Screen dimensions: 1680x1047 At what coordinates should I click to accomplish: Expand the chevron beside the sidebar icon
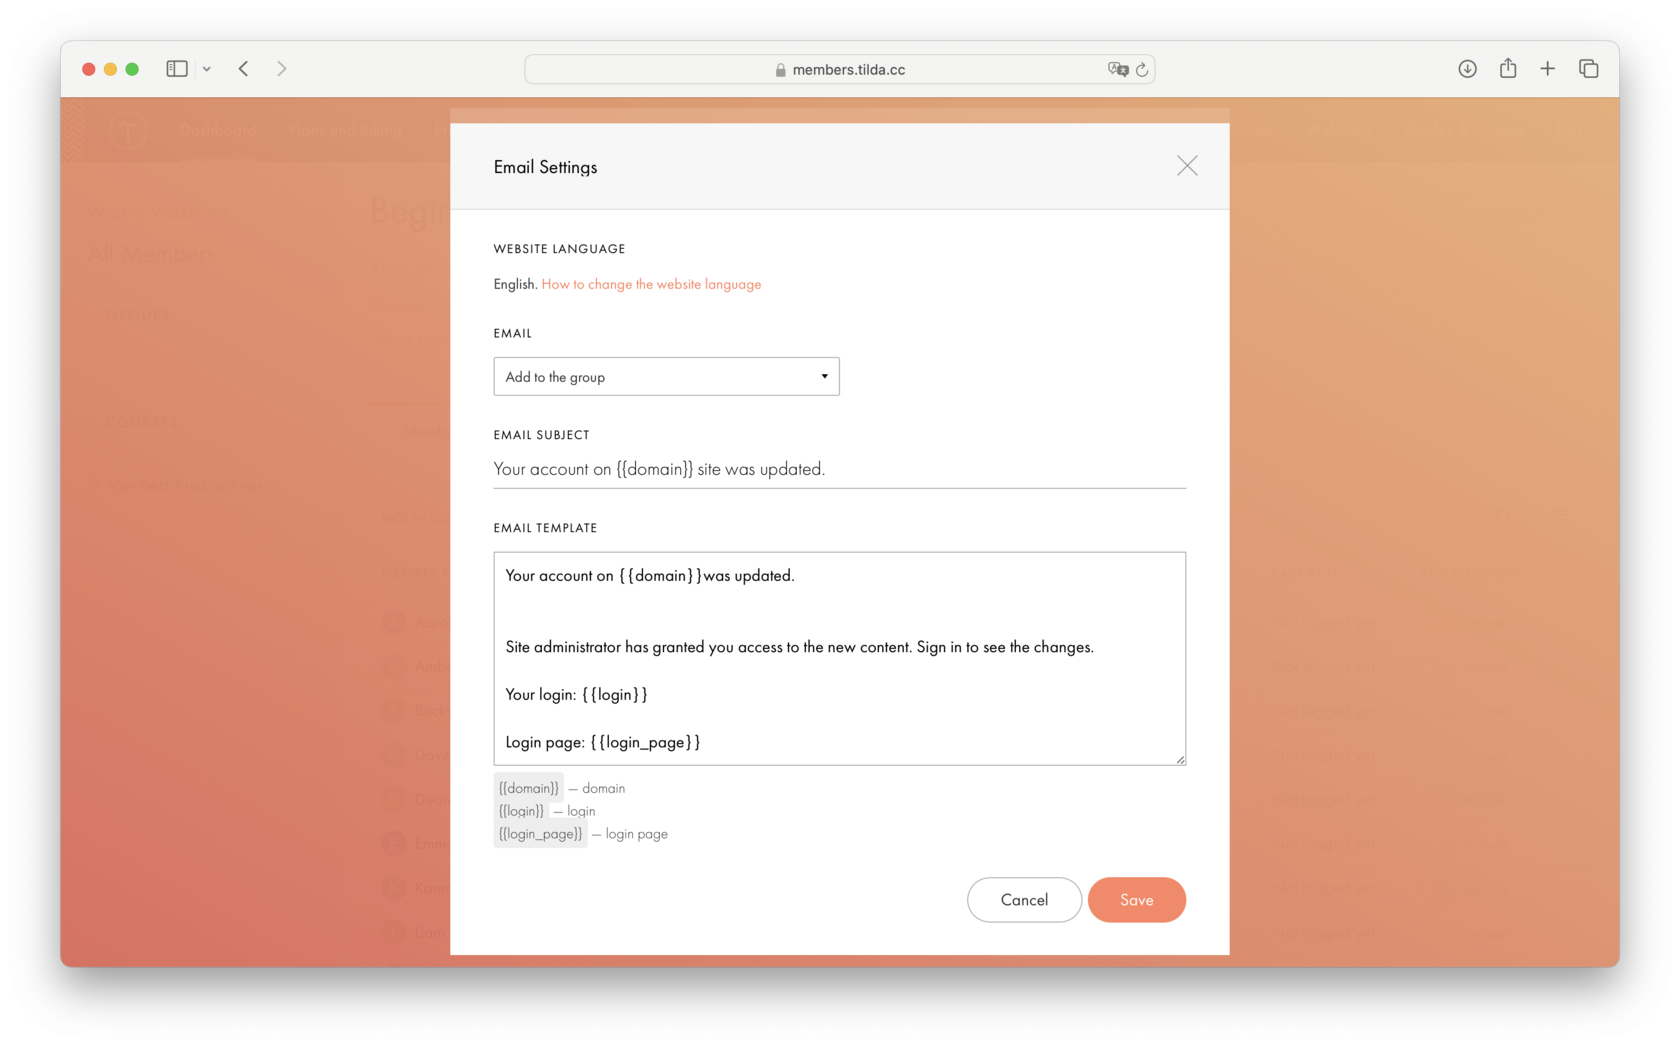click(x=207, y=68)
